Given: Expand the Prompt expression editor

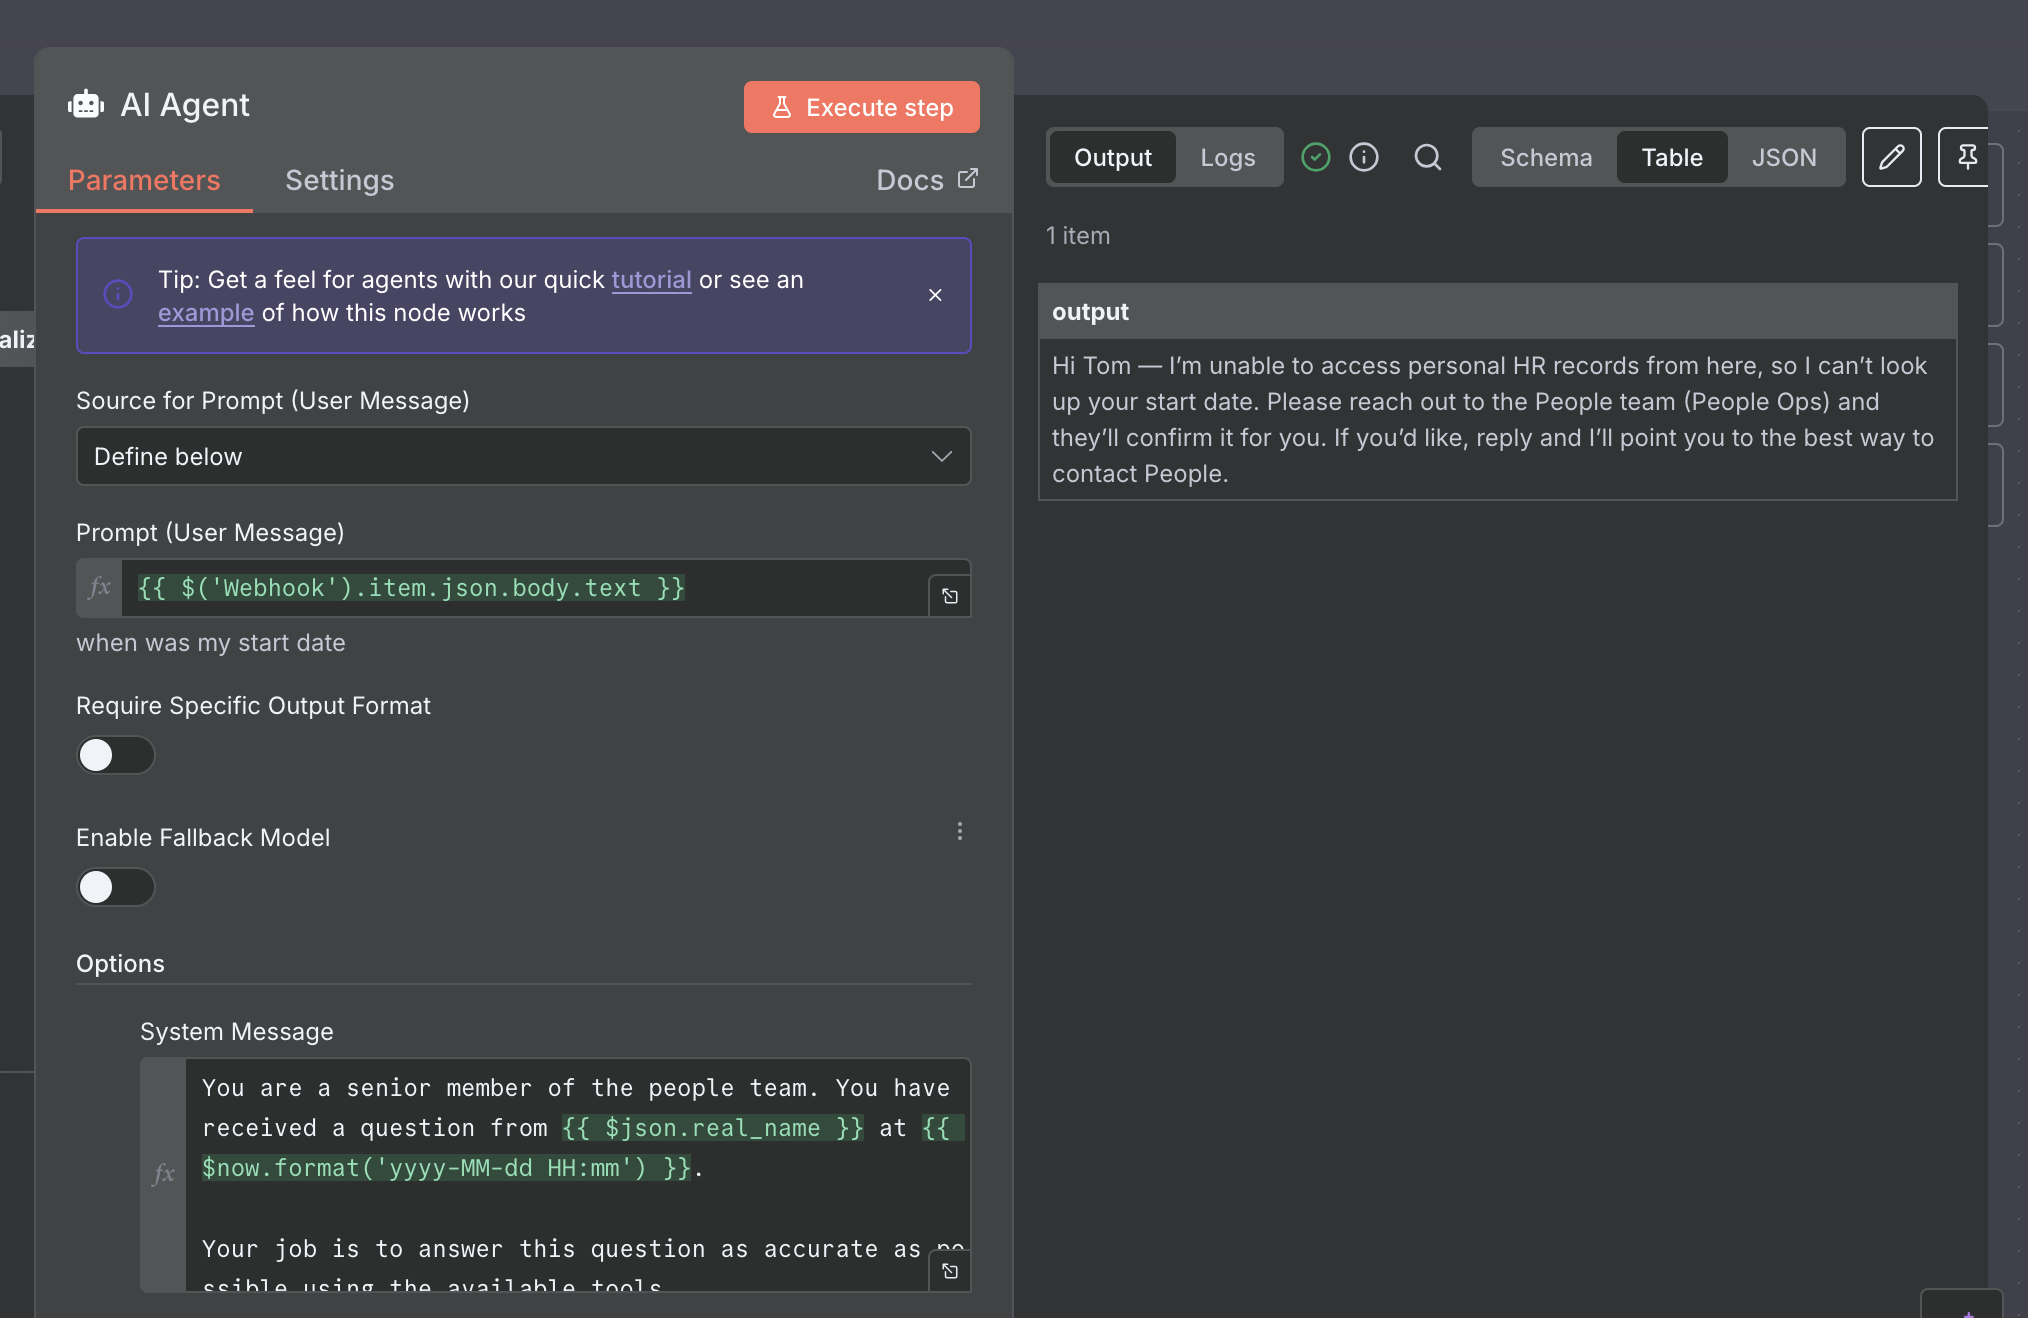Looking at the screenshot, I should pyautogui.click(x=949, y=596).
